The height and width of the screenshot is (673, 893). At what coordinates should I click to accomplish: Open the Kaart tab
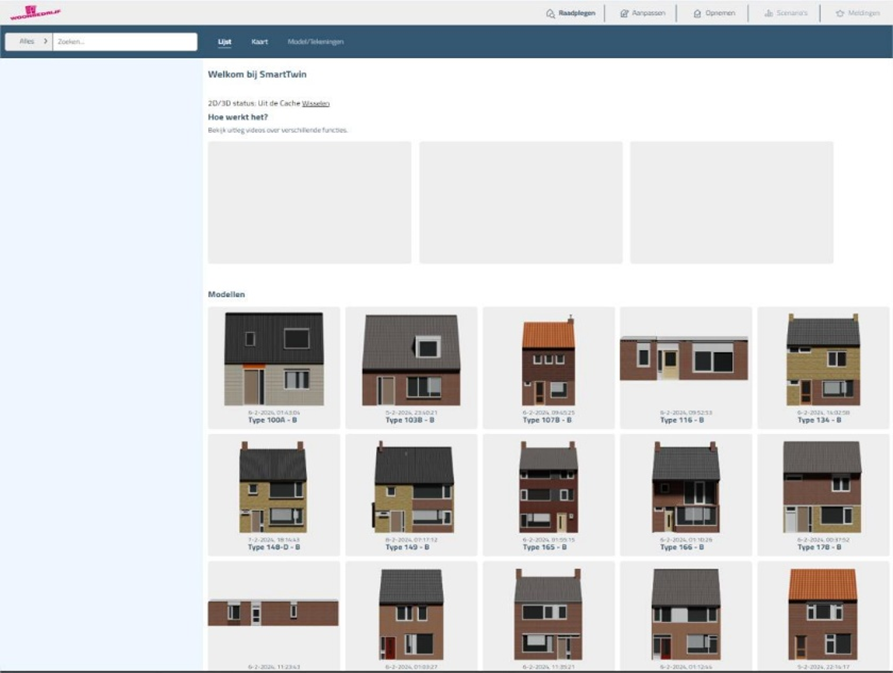[260, 42]
